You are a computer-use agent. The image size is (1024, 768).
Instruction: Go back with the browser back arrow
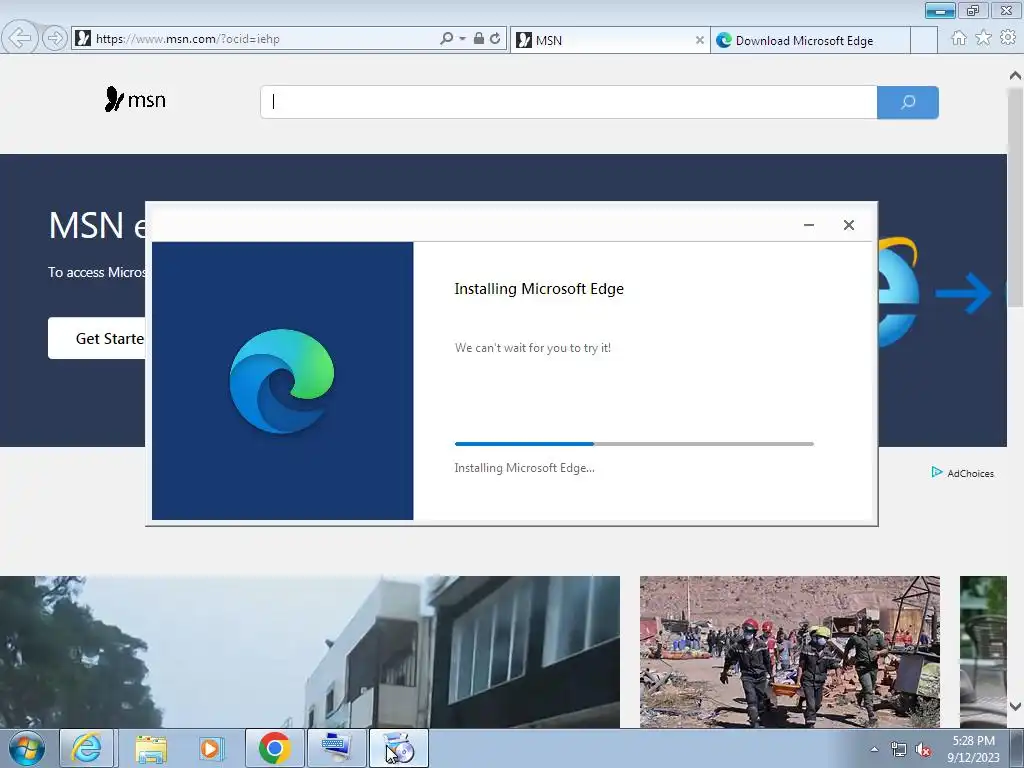click(x=20, y=39)
